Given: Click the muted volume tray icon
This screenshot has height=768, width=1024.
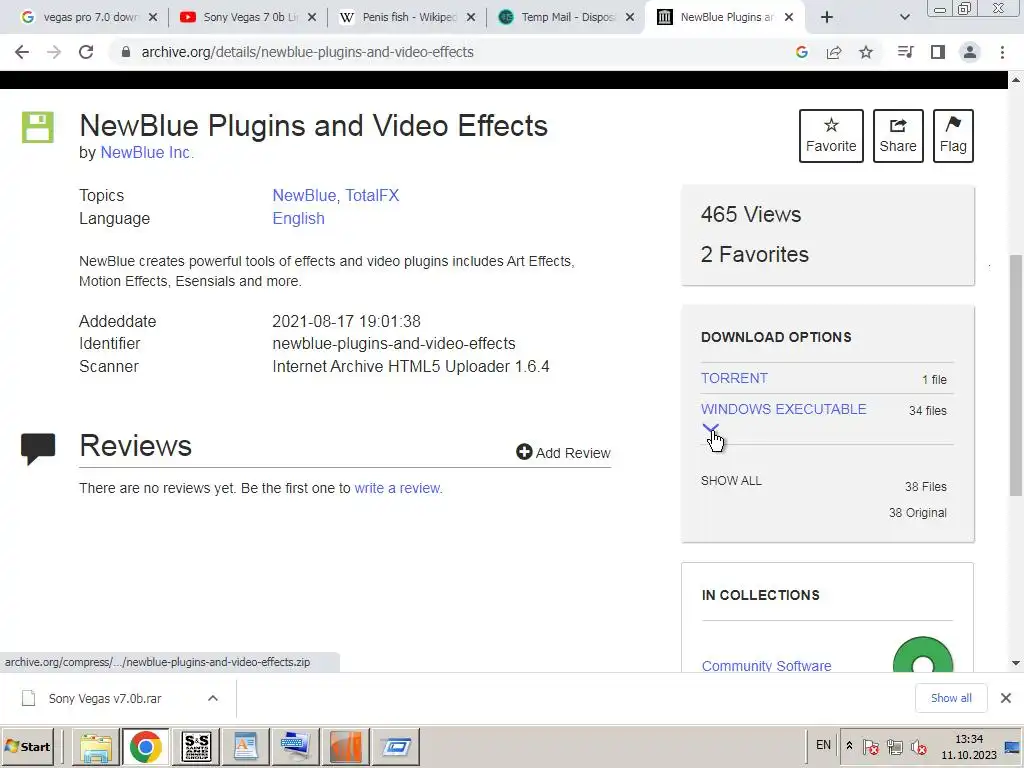Looking at the screenshot, I should pos(918,746).
